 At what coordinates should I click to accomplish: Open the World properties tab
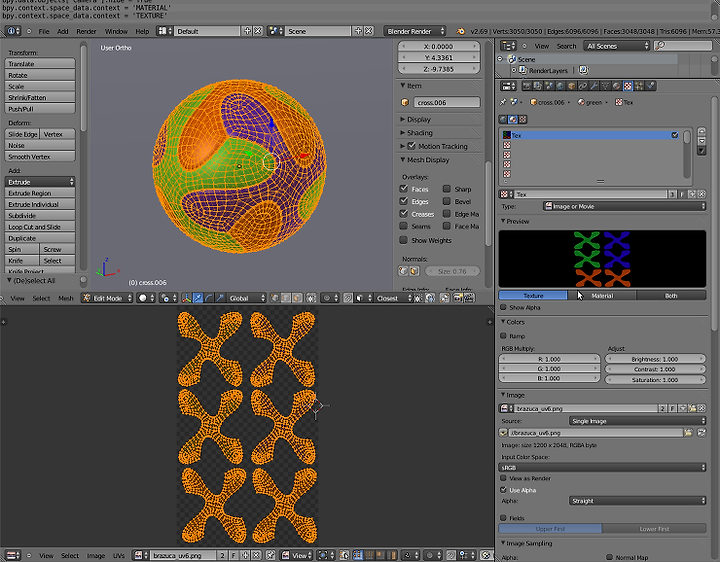pos(560,86)
